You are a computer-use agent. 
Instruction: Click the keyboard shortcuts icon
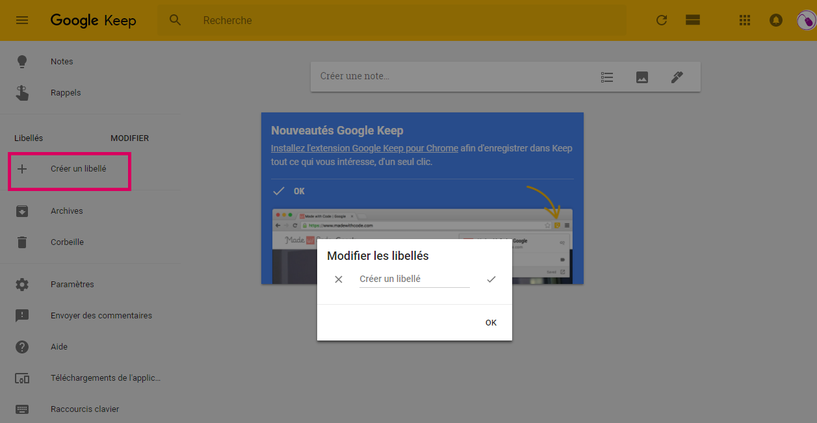coord(22,409)
